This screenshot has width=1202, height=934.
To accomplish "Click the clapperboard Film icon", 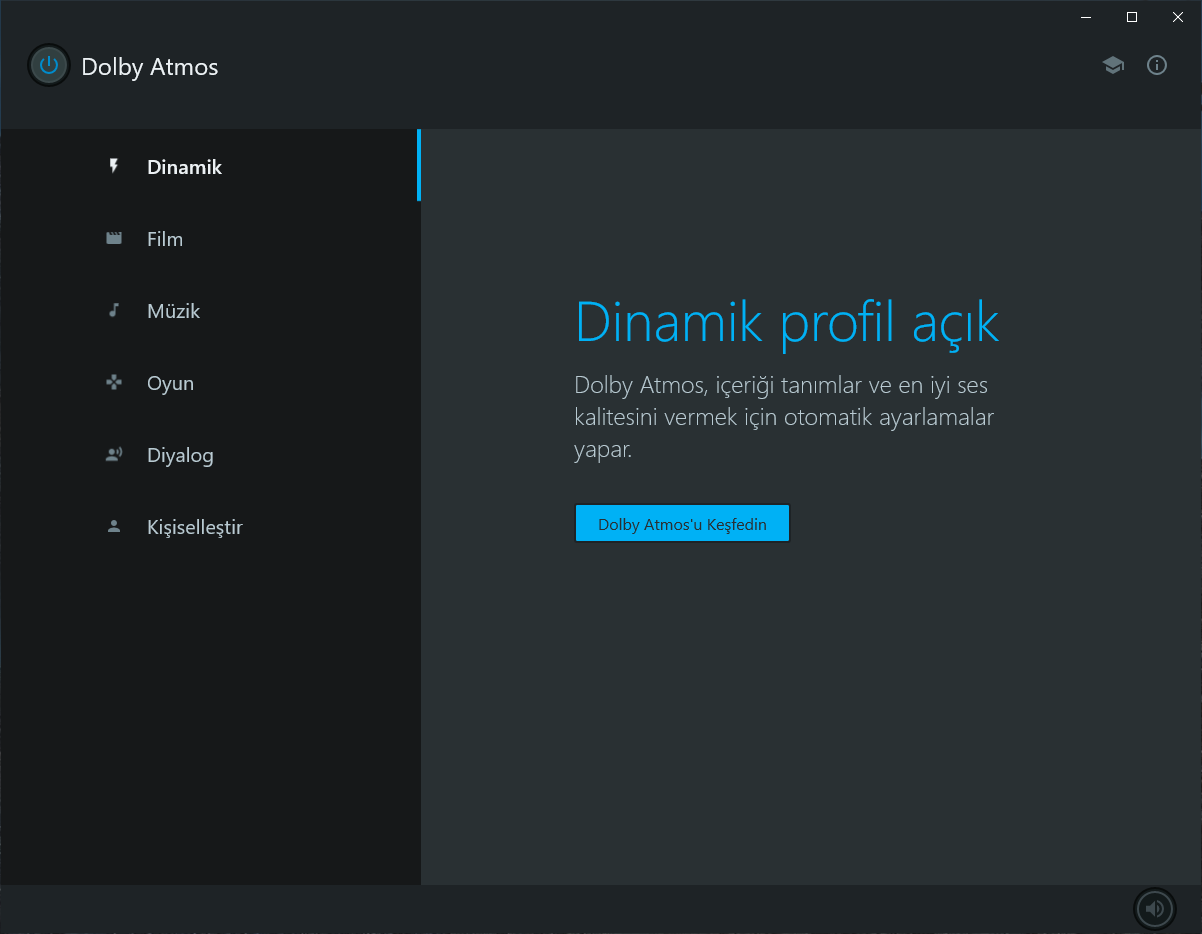I will [114, 239].
